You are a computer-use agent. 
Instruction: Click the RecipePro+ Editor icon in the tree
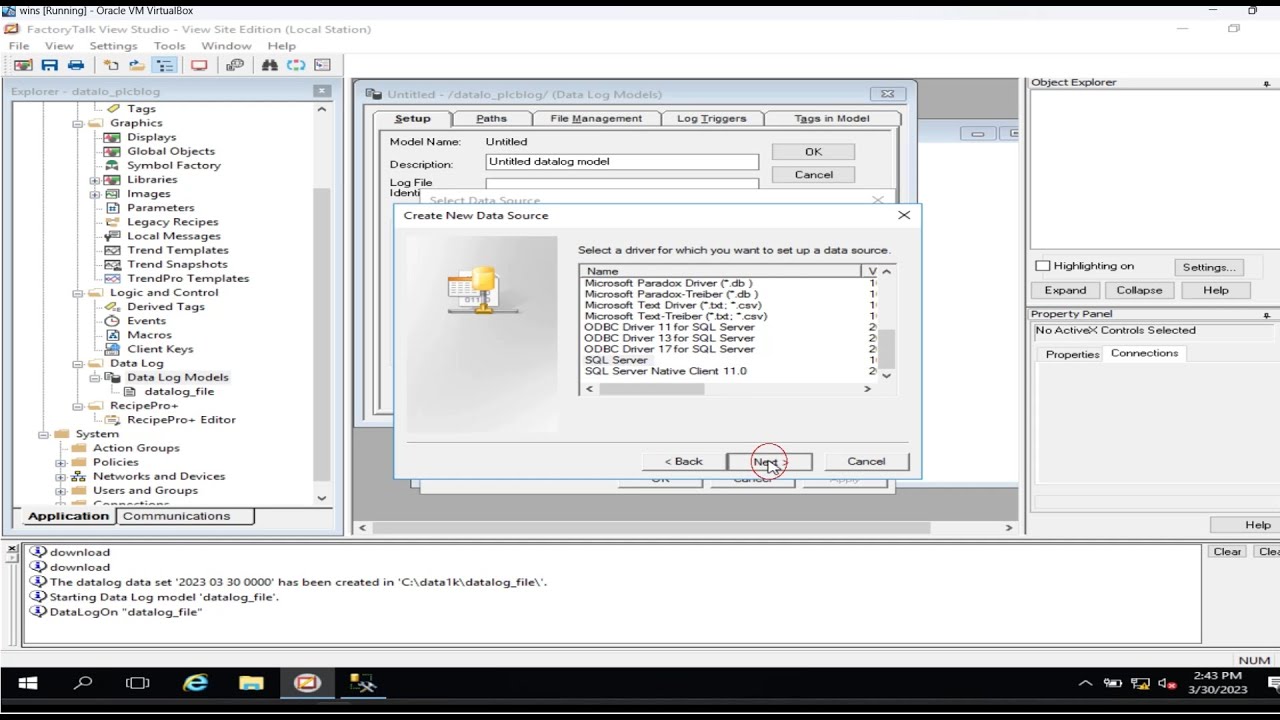(x=112, y=420)
